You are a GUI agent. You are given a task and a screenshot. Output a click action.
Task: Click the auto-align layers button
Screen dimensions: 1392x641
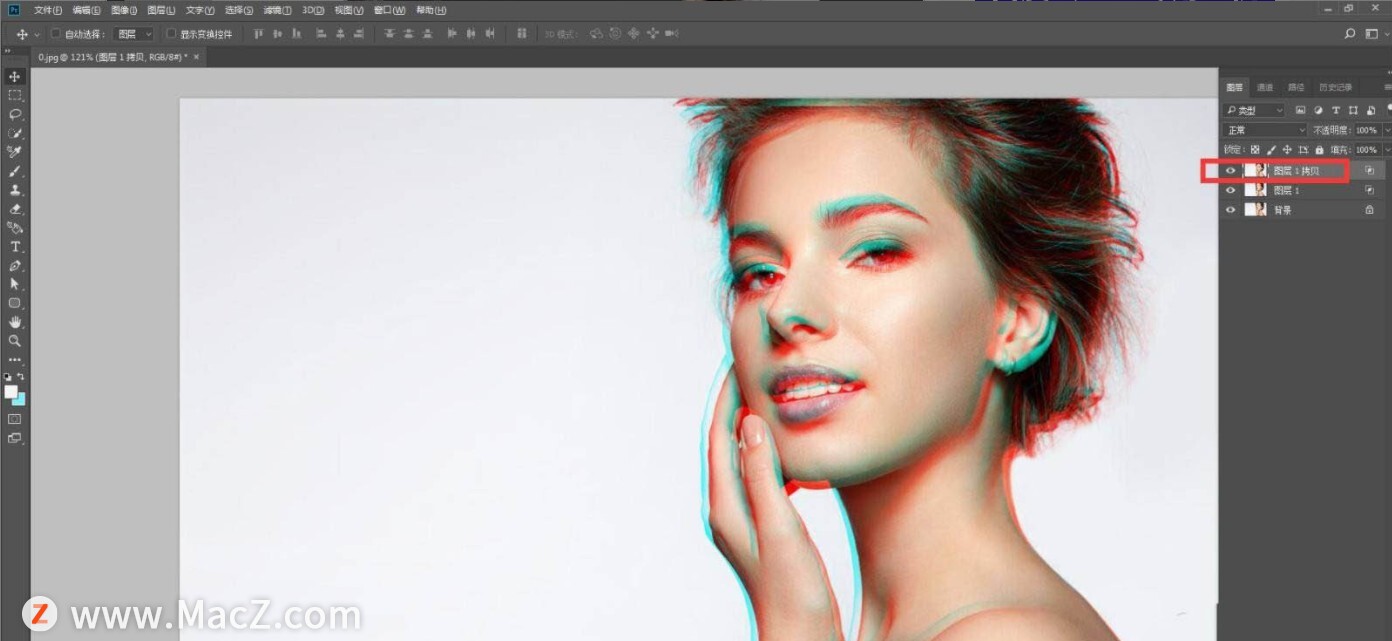pyautogui.click(x=521, y=34)
